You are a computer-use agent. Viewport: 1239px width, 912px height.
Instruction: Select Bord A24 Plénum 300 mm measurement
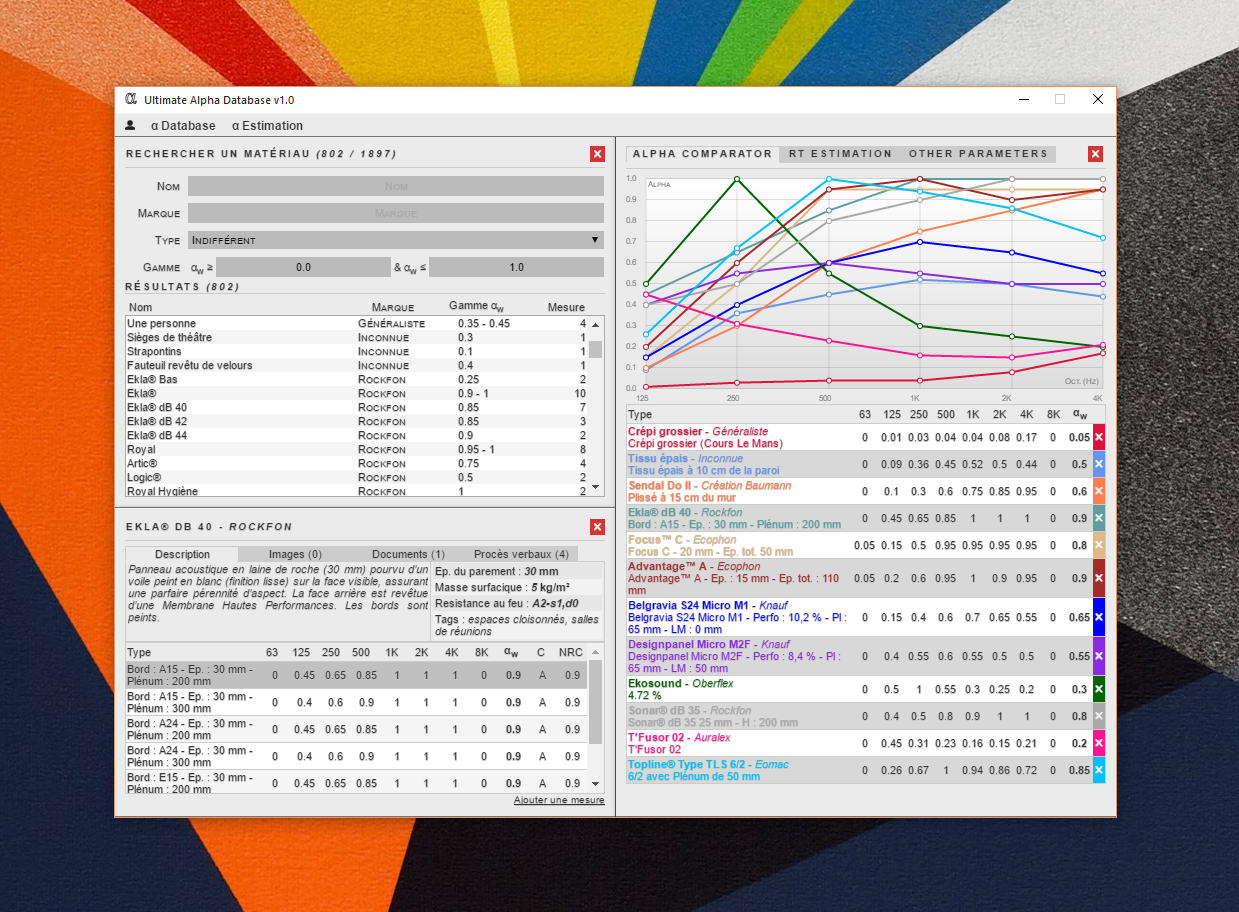coord(357,756)
